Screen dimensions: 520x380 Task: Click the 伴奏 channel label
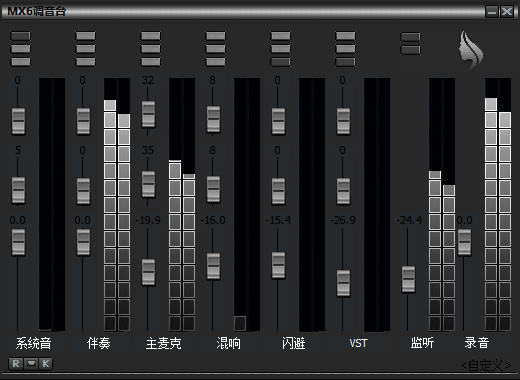click(x=98, y=343)
